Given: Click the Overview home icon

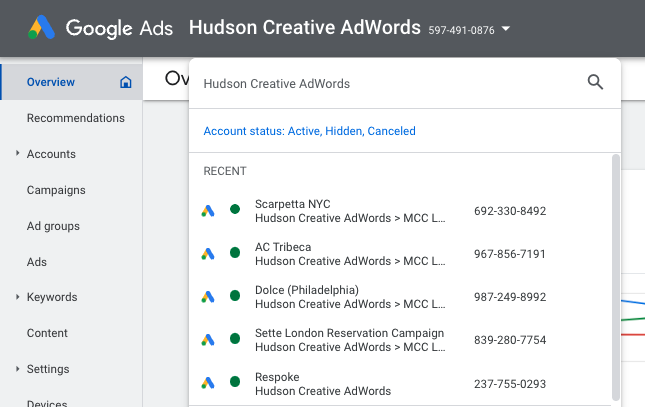Looking at the screenshot, I should [x=125, y=82].
